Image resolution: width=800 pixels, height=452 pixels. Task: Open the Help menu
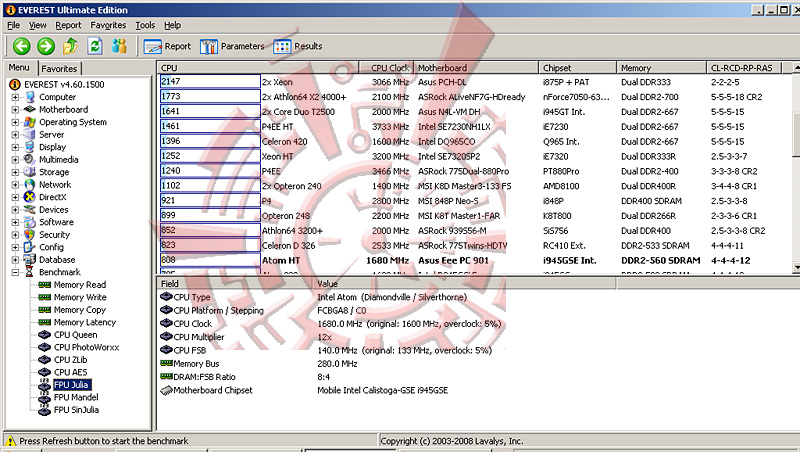click(172, 25)
